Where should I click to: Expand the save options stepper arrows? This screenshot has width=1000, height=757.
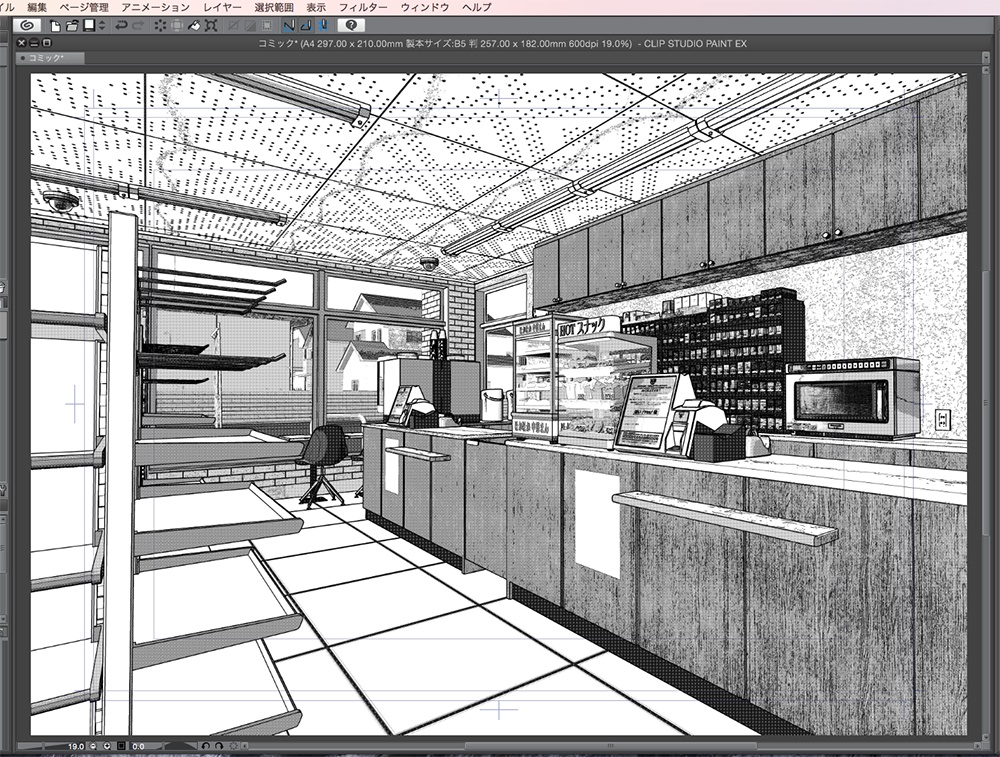coord(102,26)
